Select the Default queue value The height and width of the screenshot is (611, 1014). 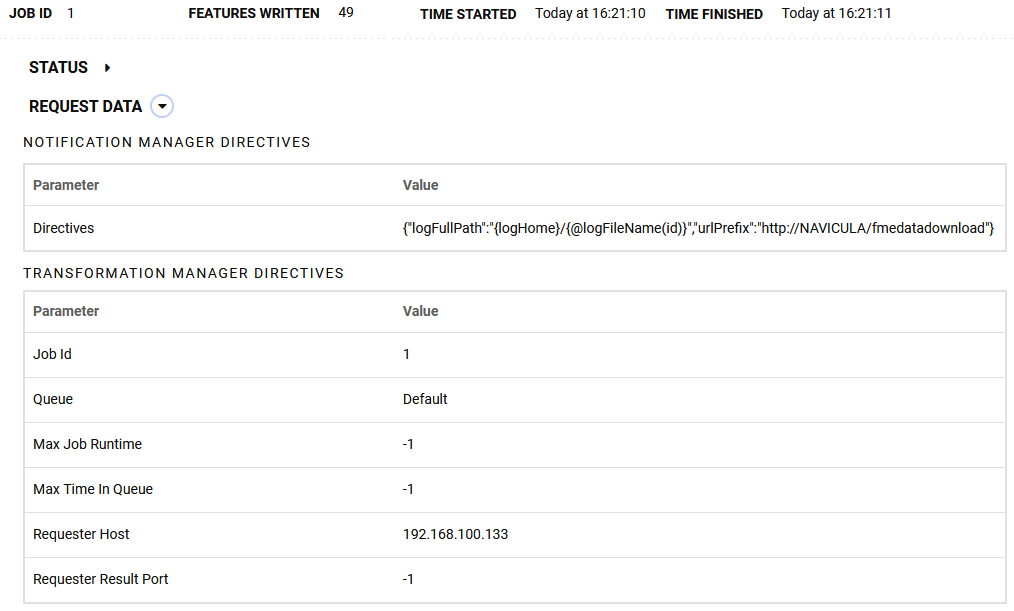coord(425,399)
